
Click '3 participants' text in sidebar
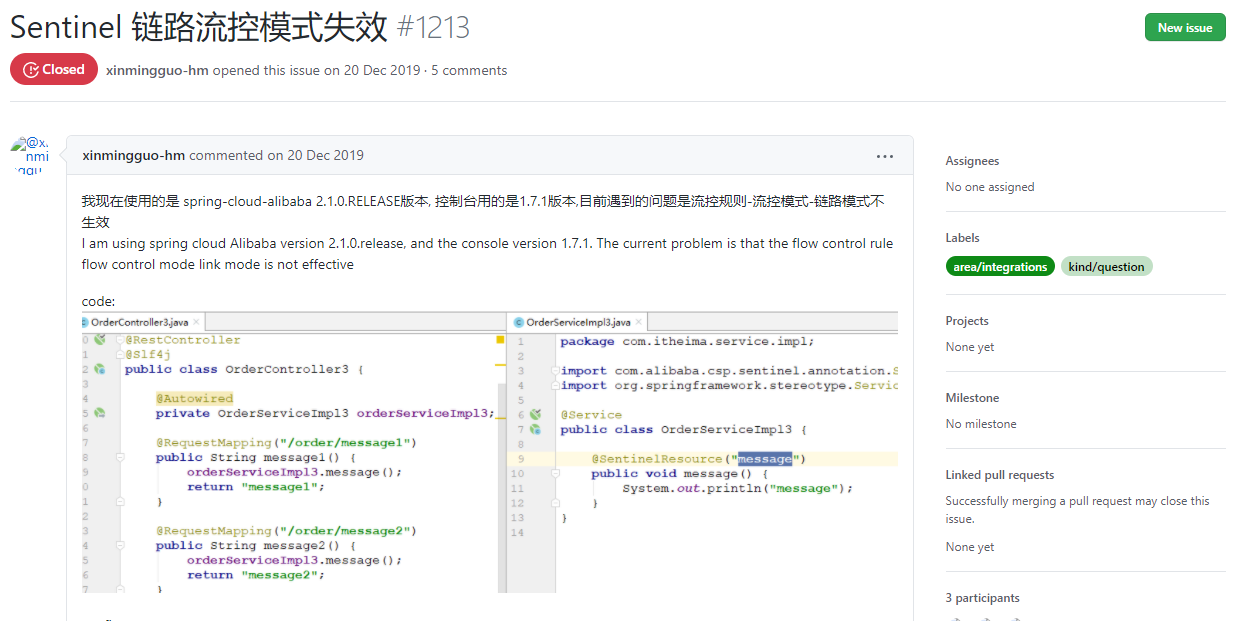(x=983, y=598)
